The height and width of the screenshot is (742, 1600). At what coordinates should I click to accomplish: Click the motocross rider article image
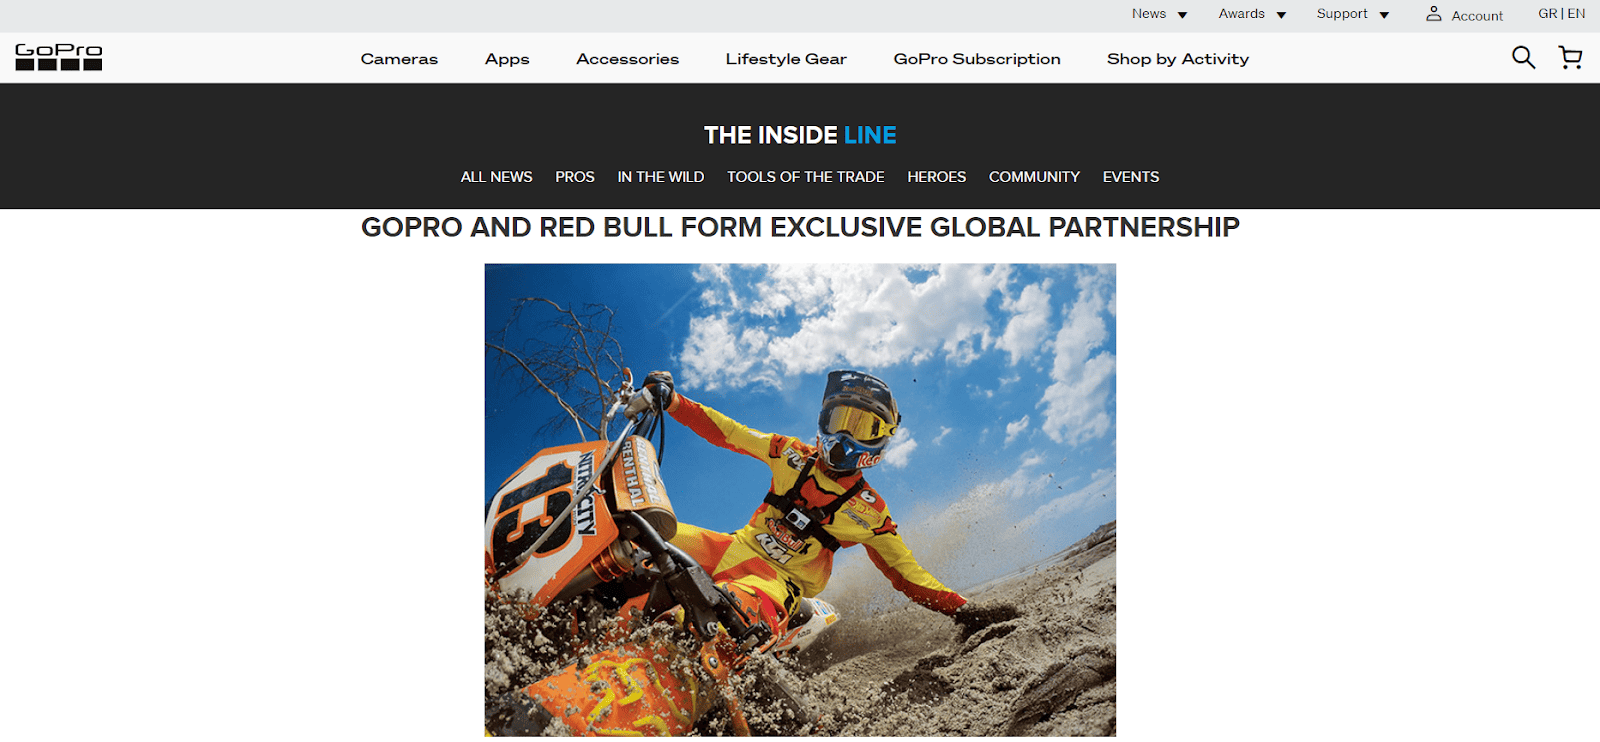click(x=800, y=500)
